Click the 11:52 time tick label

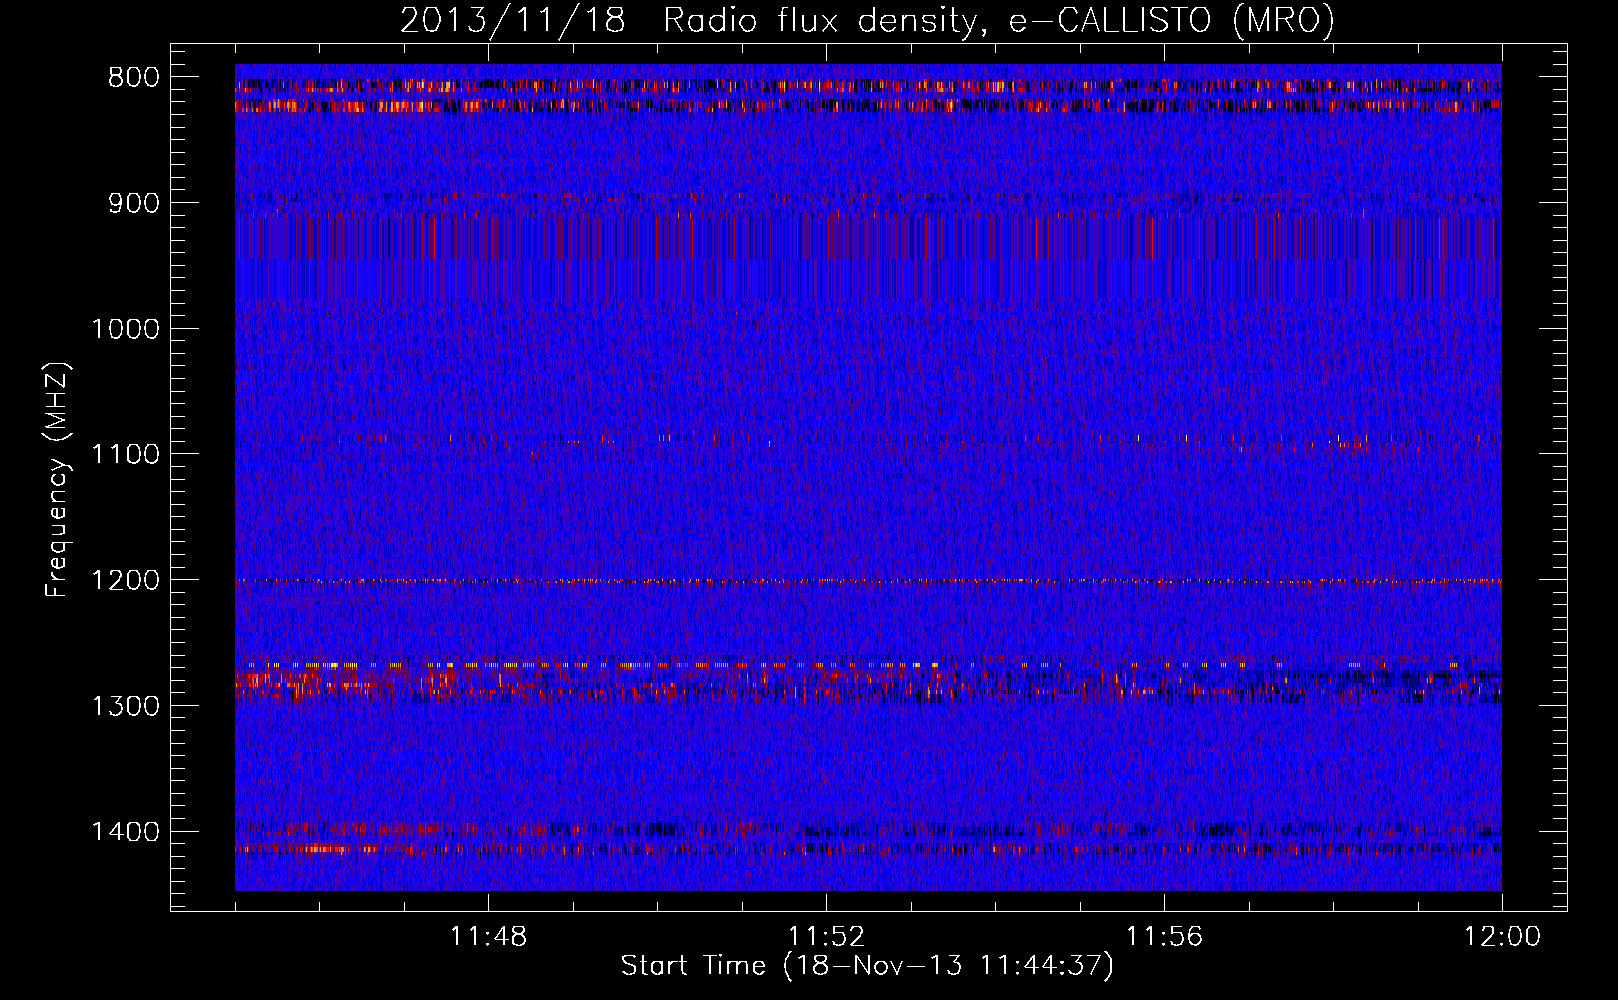tap(826, 937)
